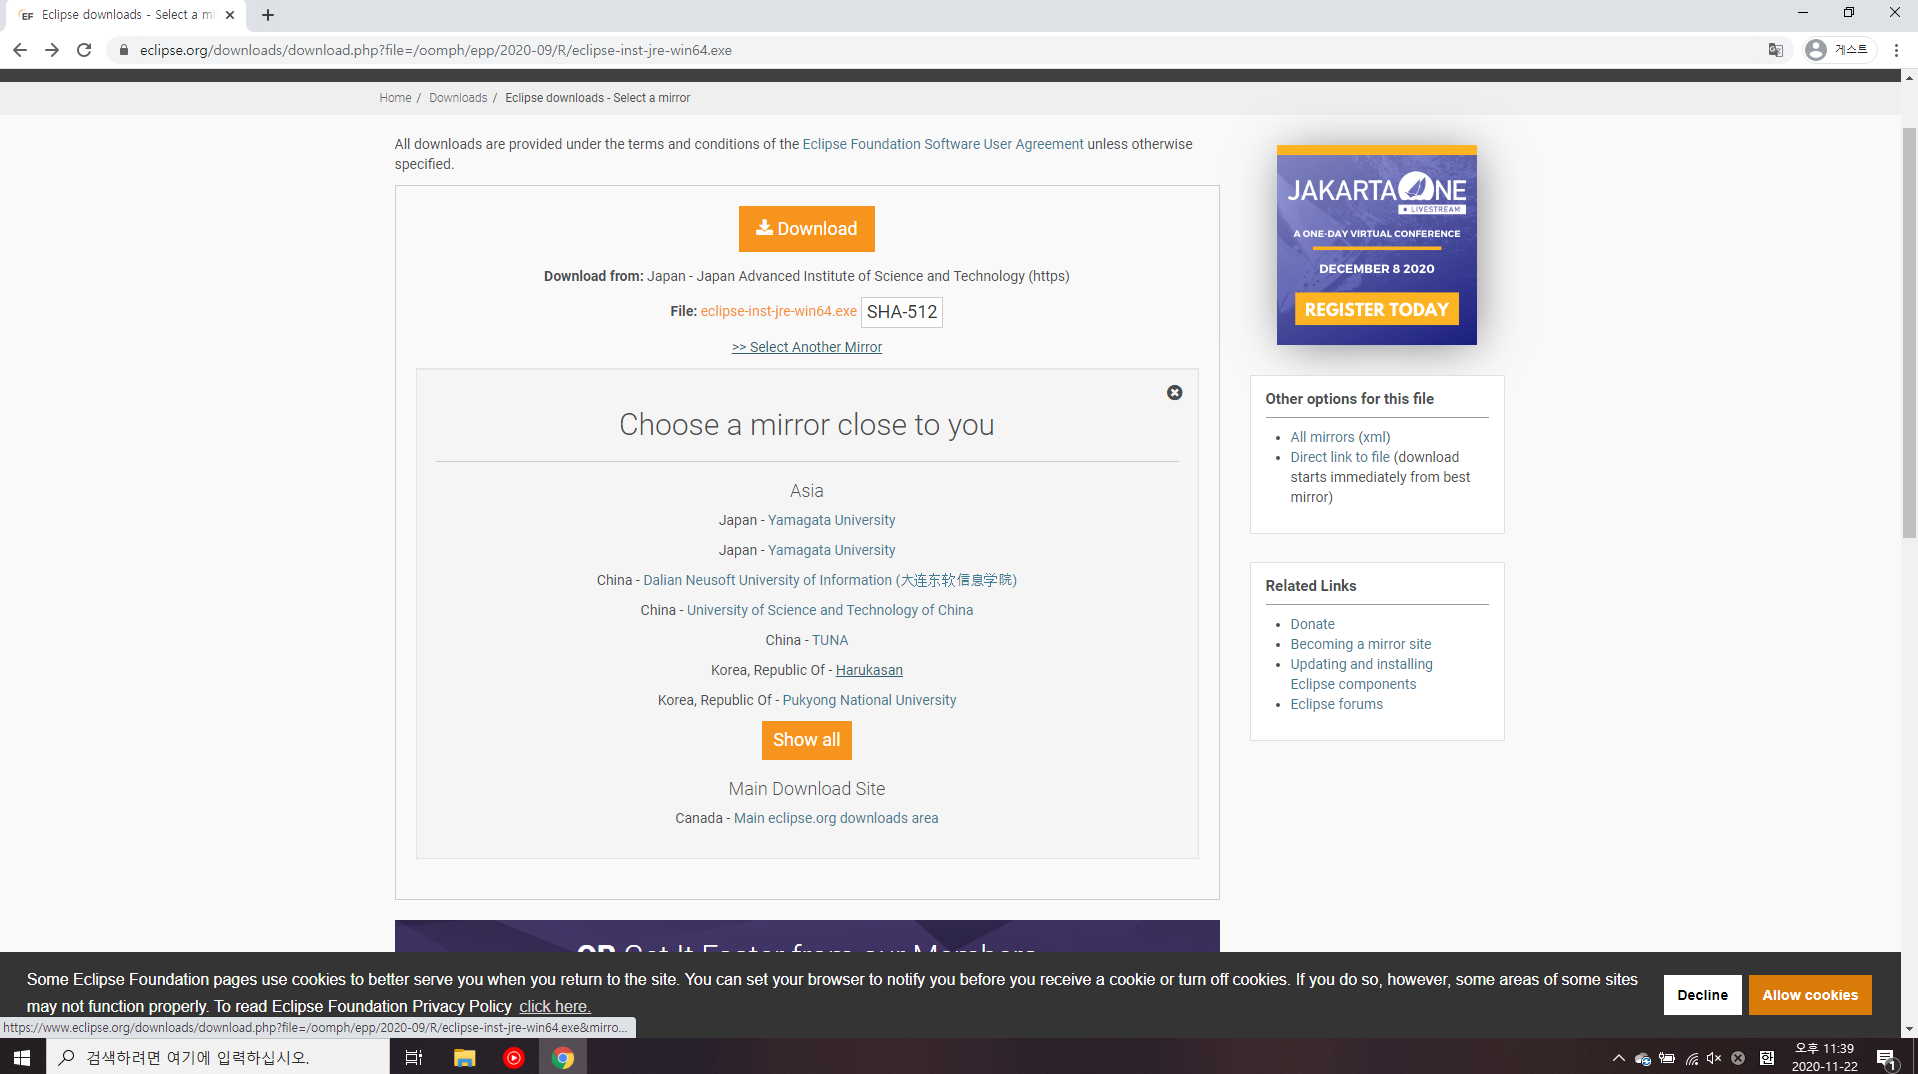Choose first Yamagata University mirror
1918x1074 pixels.
tap(831, 520)
